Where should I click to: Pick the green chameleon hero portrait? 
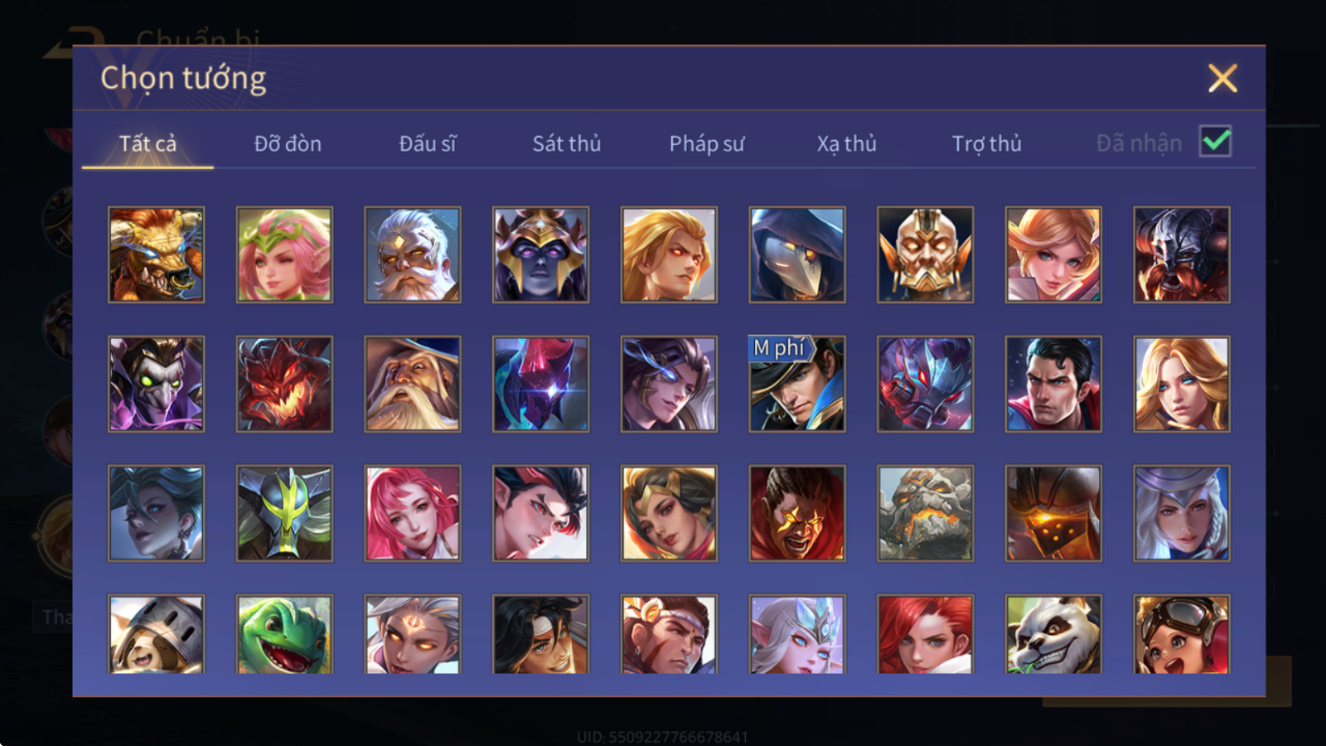pos(284,635)
